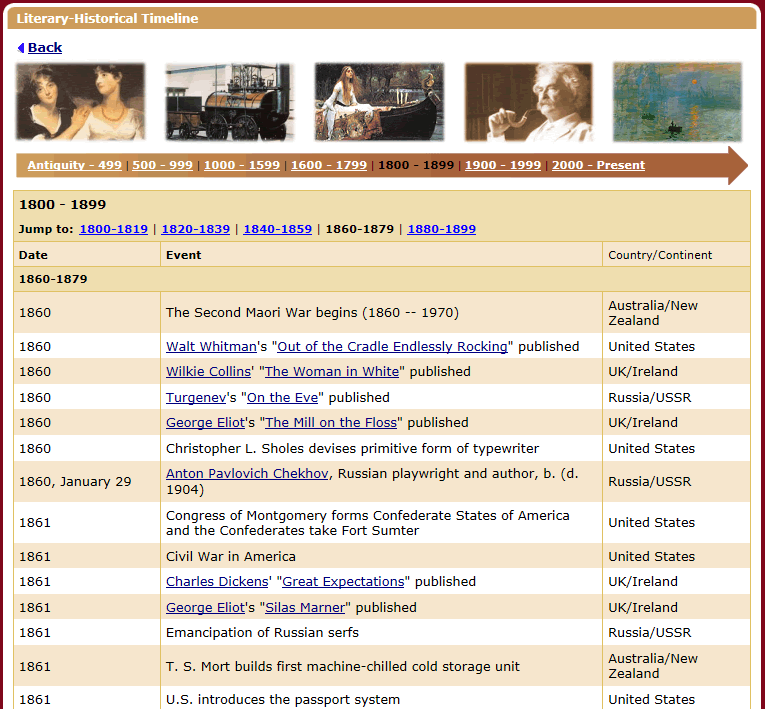Open the two women portrait thumbnail
The height and width of the screenshot is (709, 765).
[81, 102]
